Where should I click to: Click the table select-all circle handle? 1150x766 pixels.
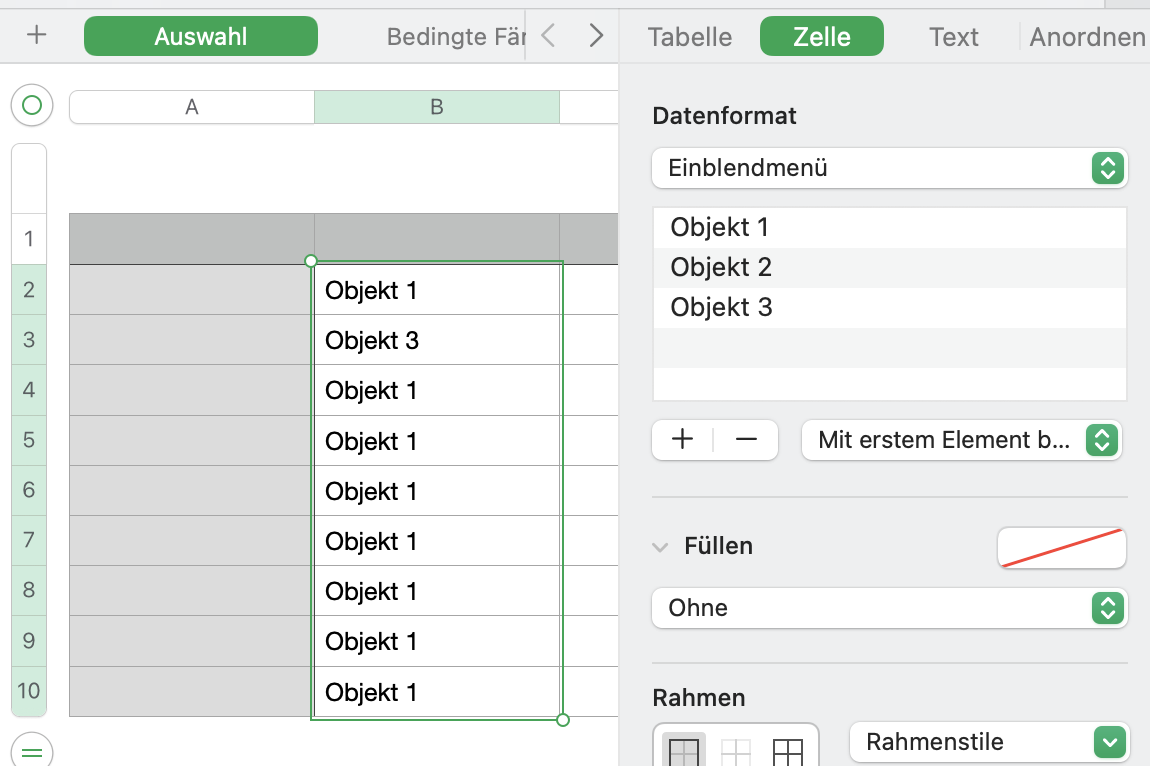point(32,105)
